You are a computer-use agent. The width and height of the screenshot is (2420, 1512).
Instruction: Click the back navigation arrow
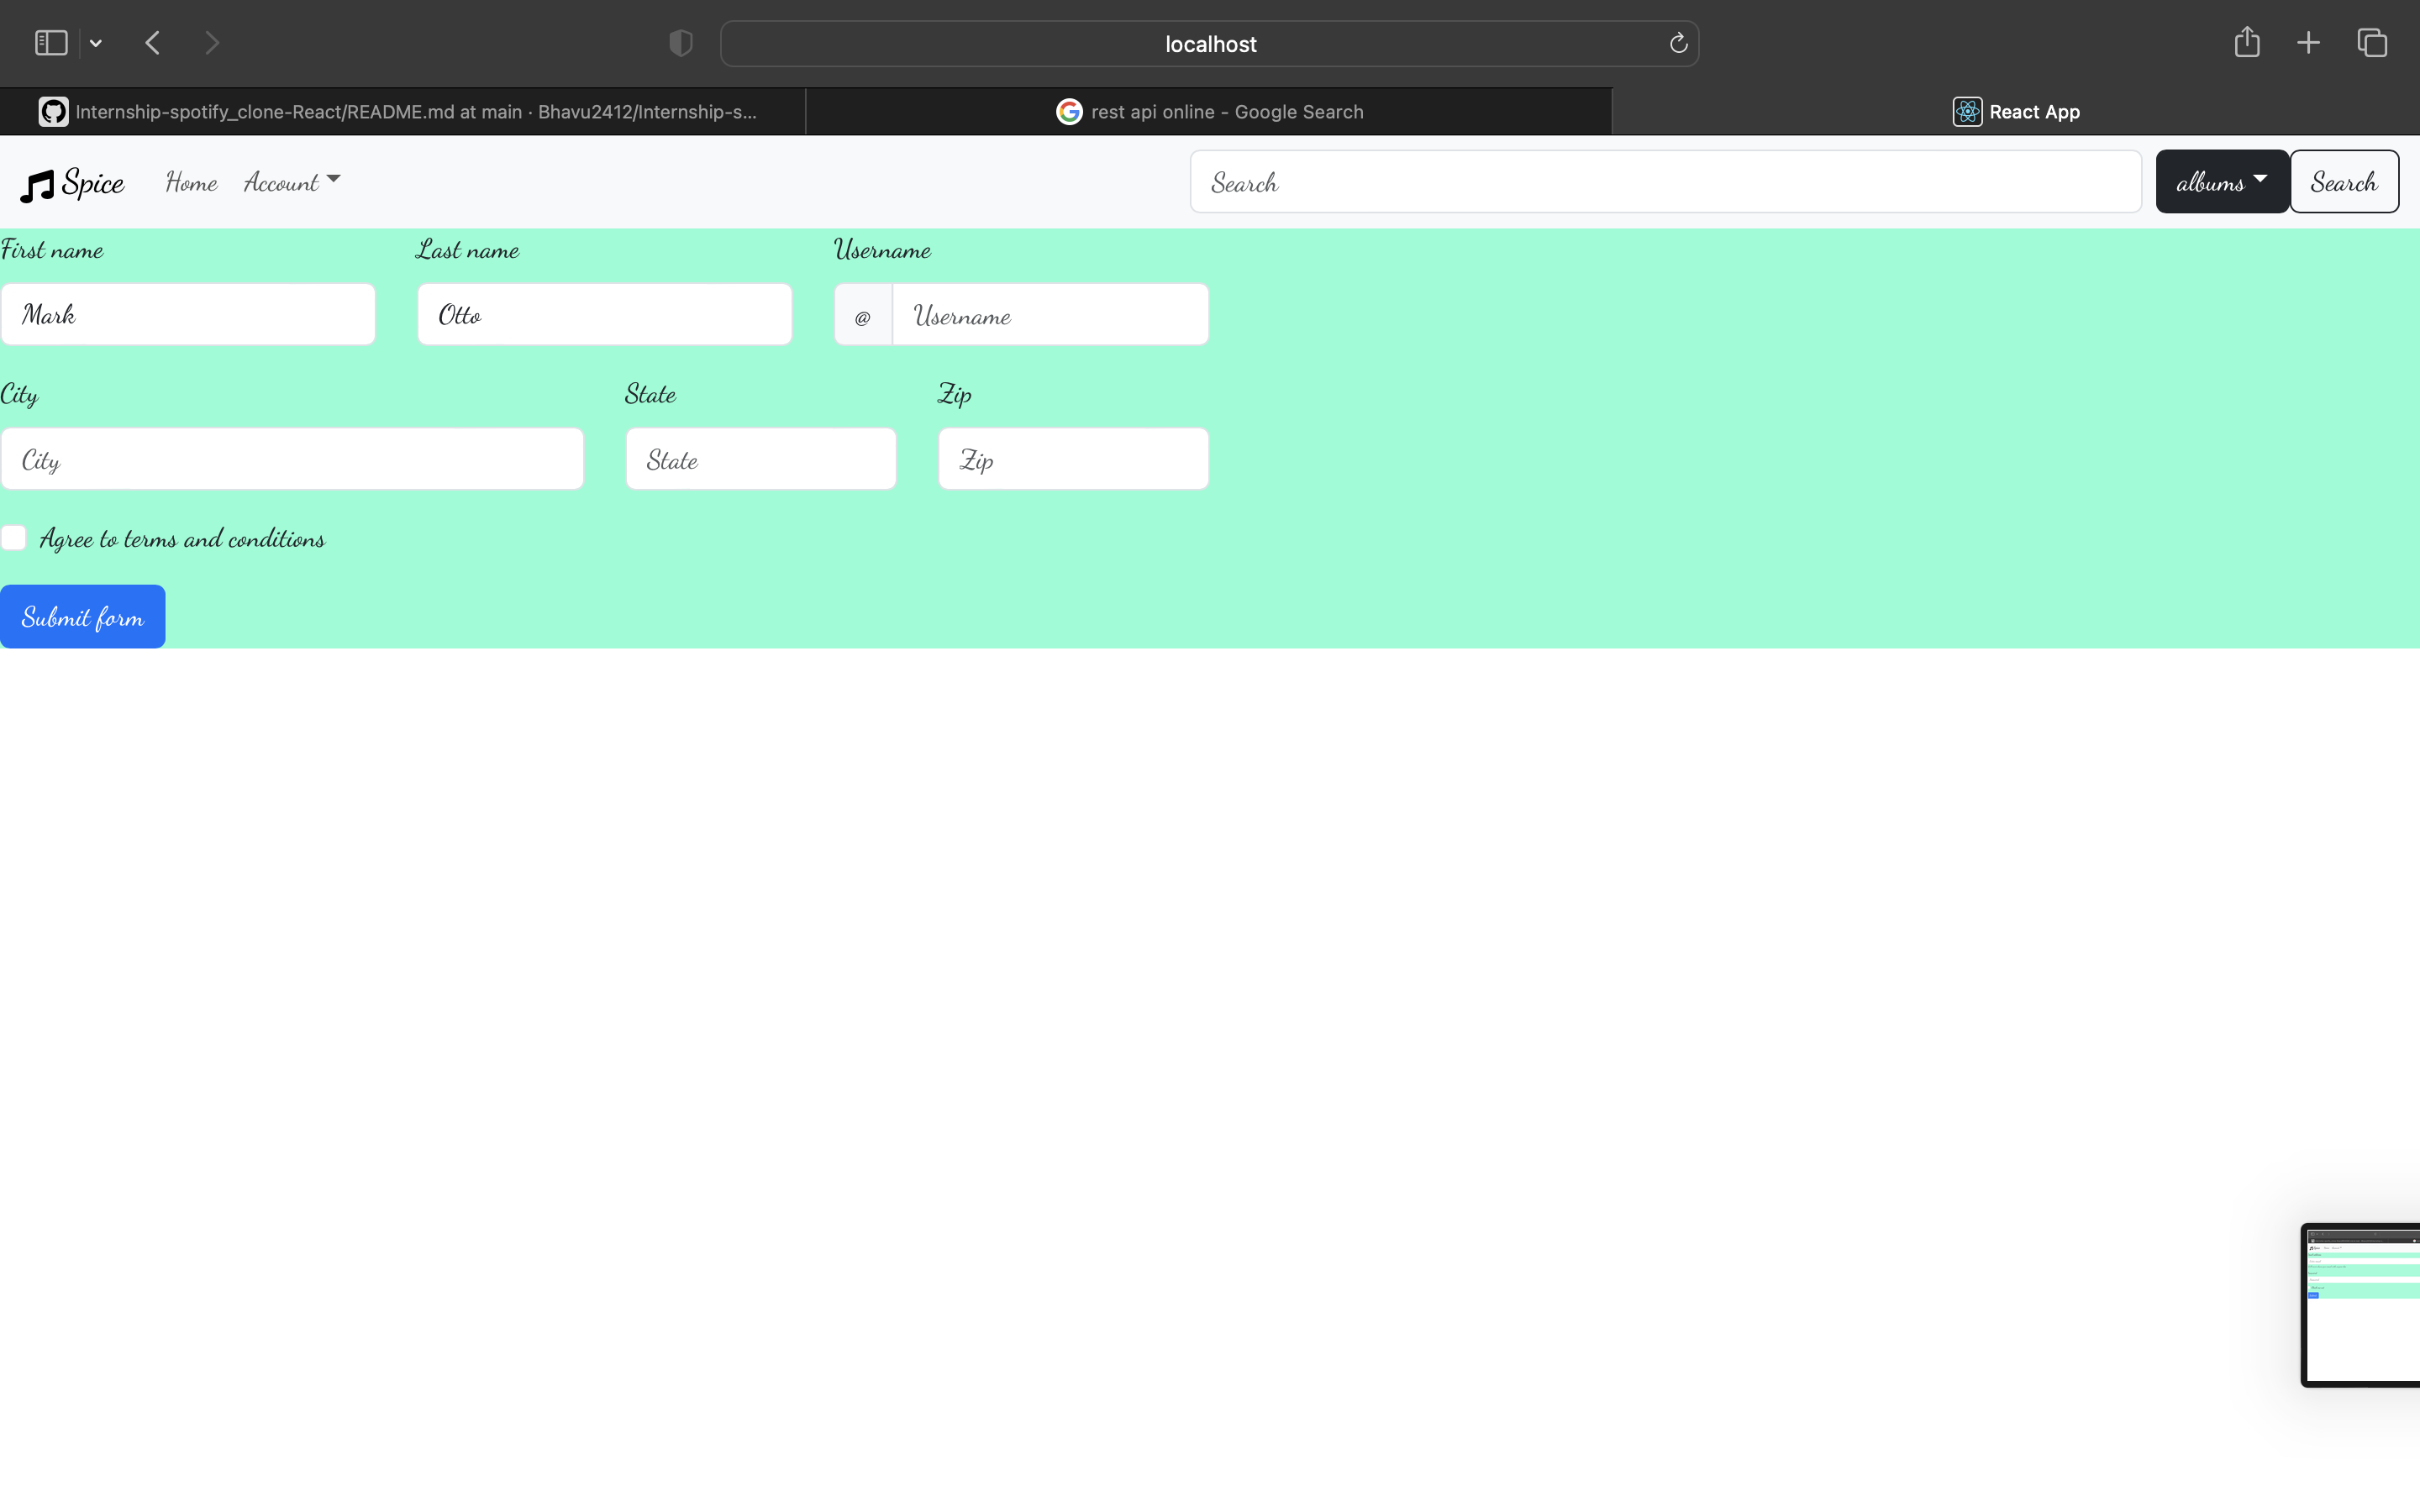[x=152, y=42]
